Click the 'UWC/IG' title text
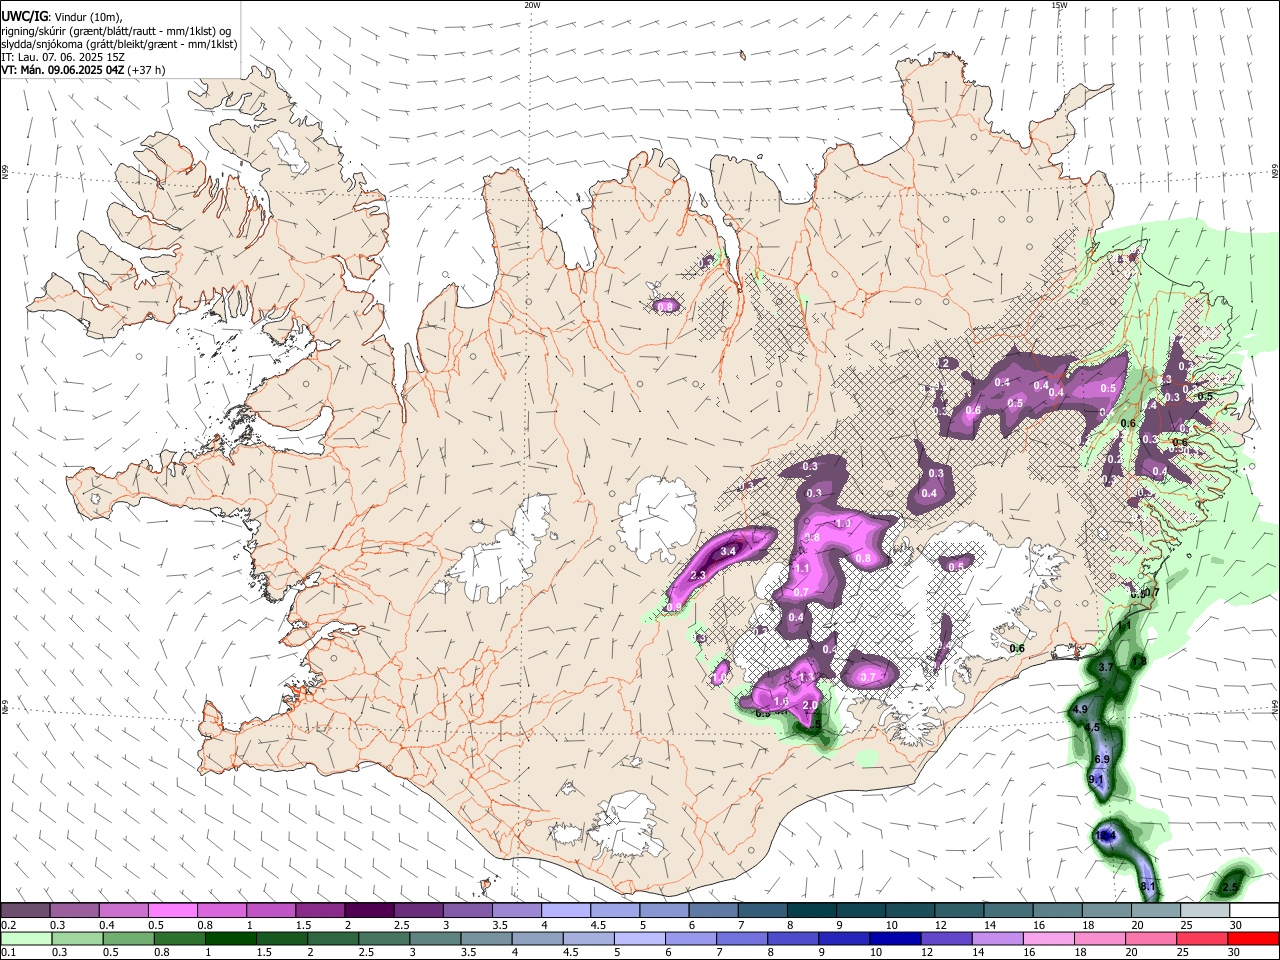The image size is (1280, 960). click(24, 16)
